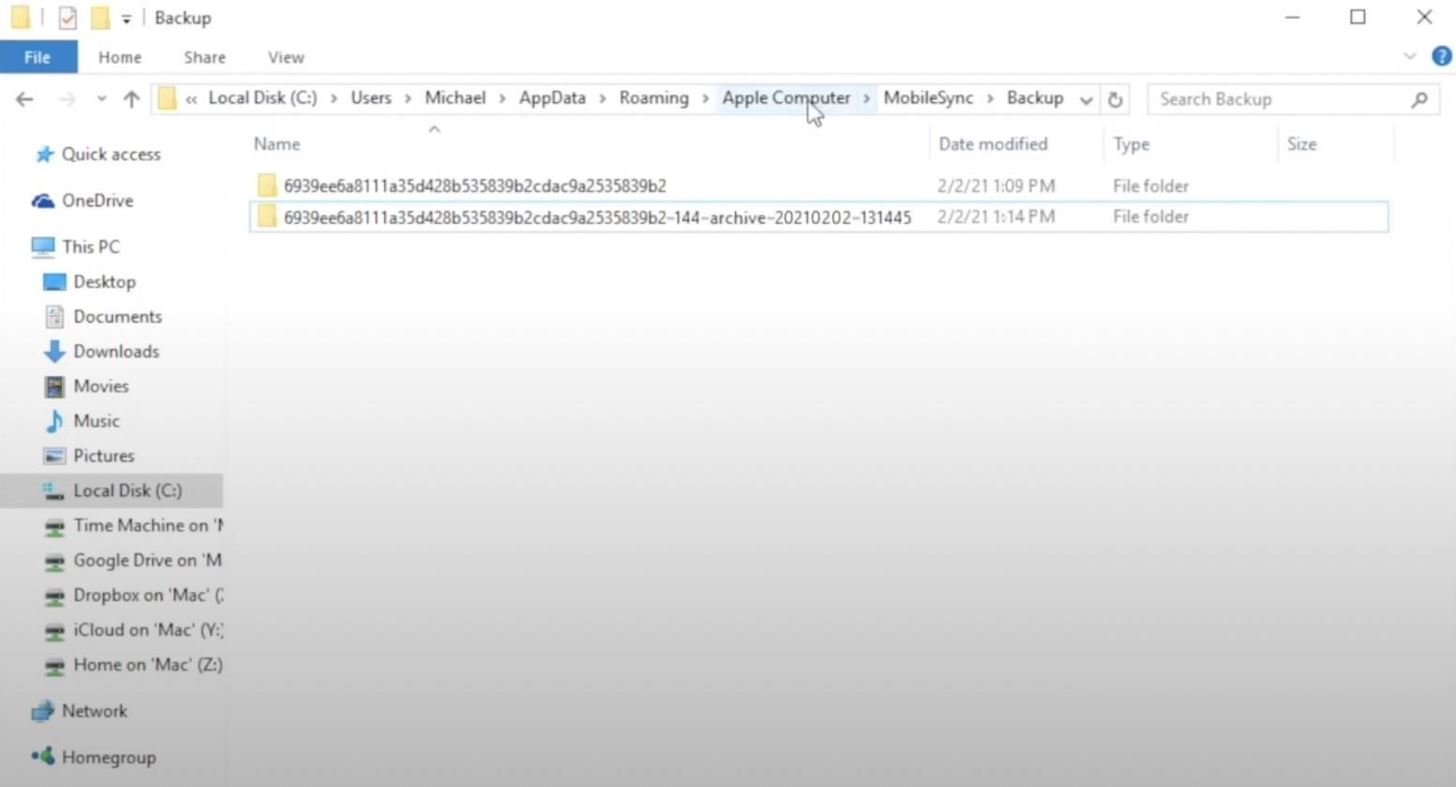
Task: Click the Homegroup icon in sidebar
Action: (x=43, y=757)
